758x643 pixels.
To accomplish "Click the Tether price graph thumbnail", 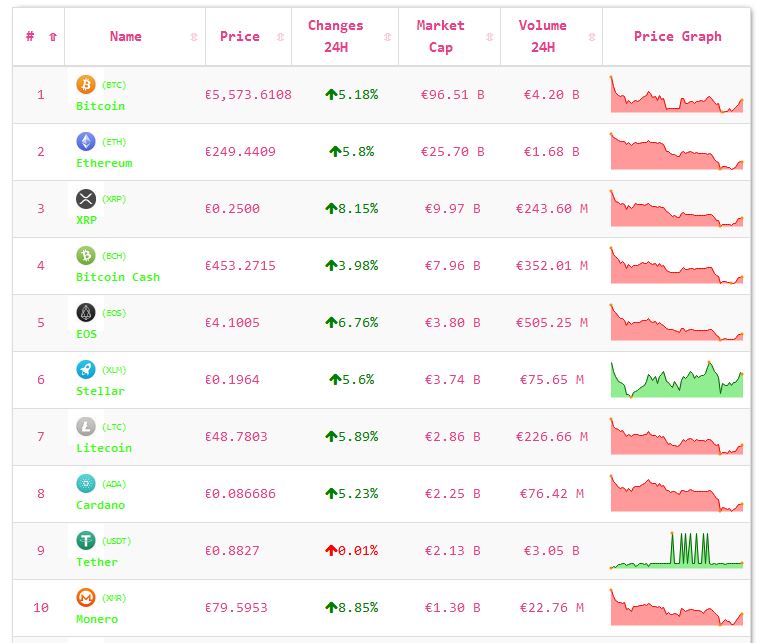I will (677, 551).
